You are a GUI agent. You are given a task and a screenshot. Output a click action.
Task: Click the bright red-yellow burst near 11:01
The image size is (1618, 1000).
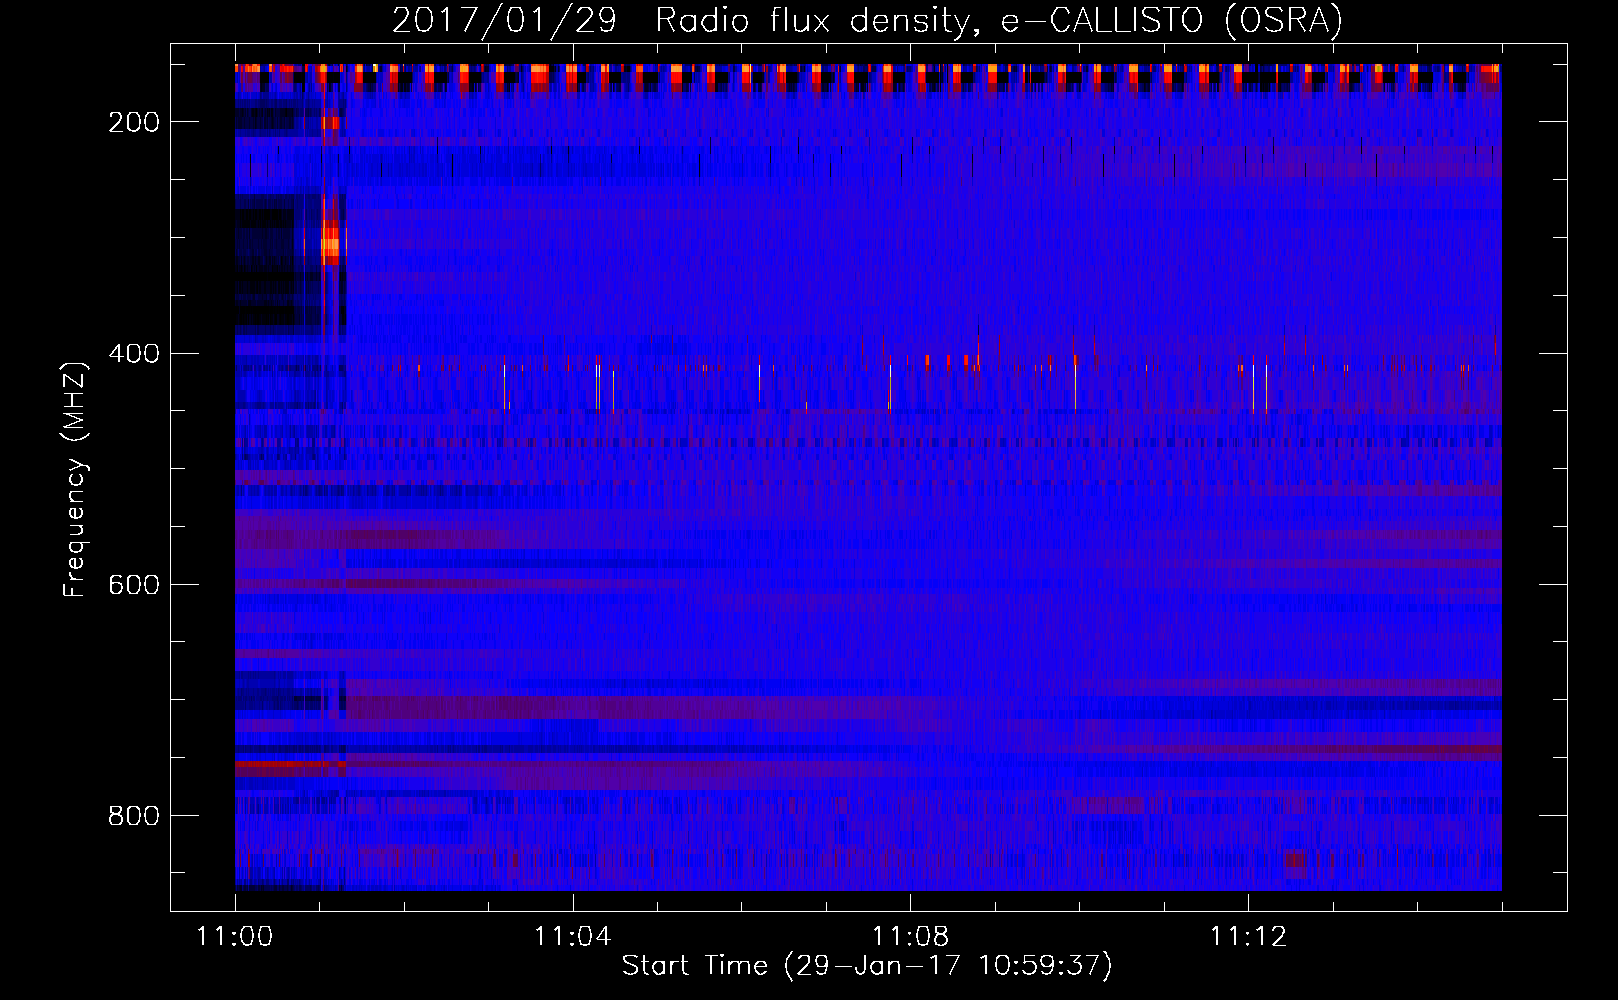331,244
